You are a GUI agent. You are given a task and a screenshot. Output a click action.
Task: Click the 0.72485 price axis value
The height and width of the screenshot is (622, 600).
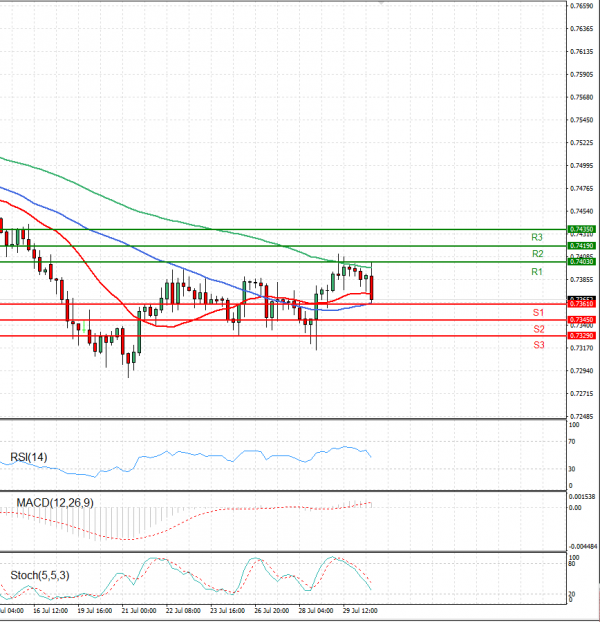click(x=582, y=417)
